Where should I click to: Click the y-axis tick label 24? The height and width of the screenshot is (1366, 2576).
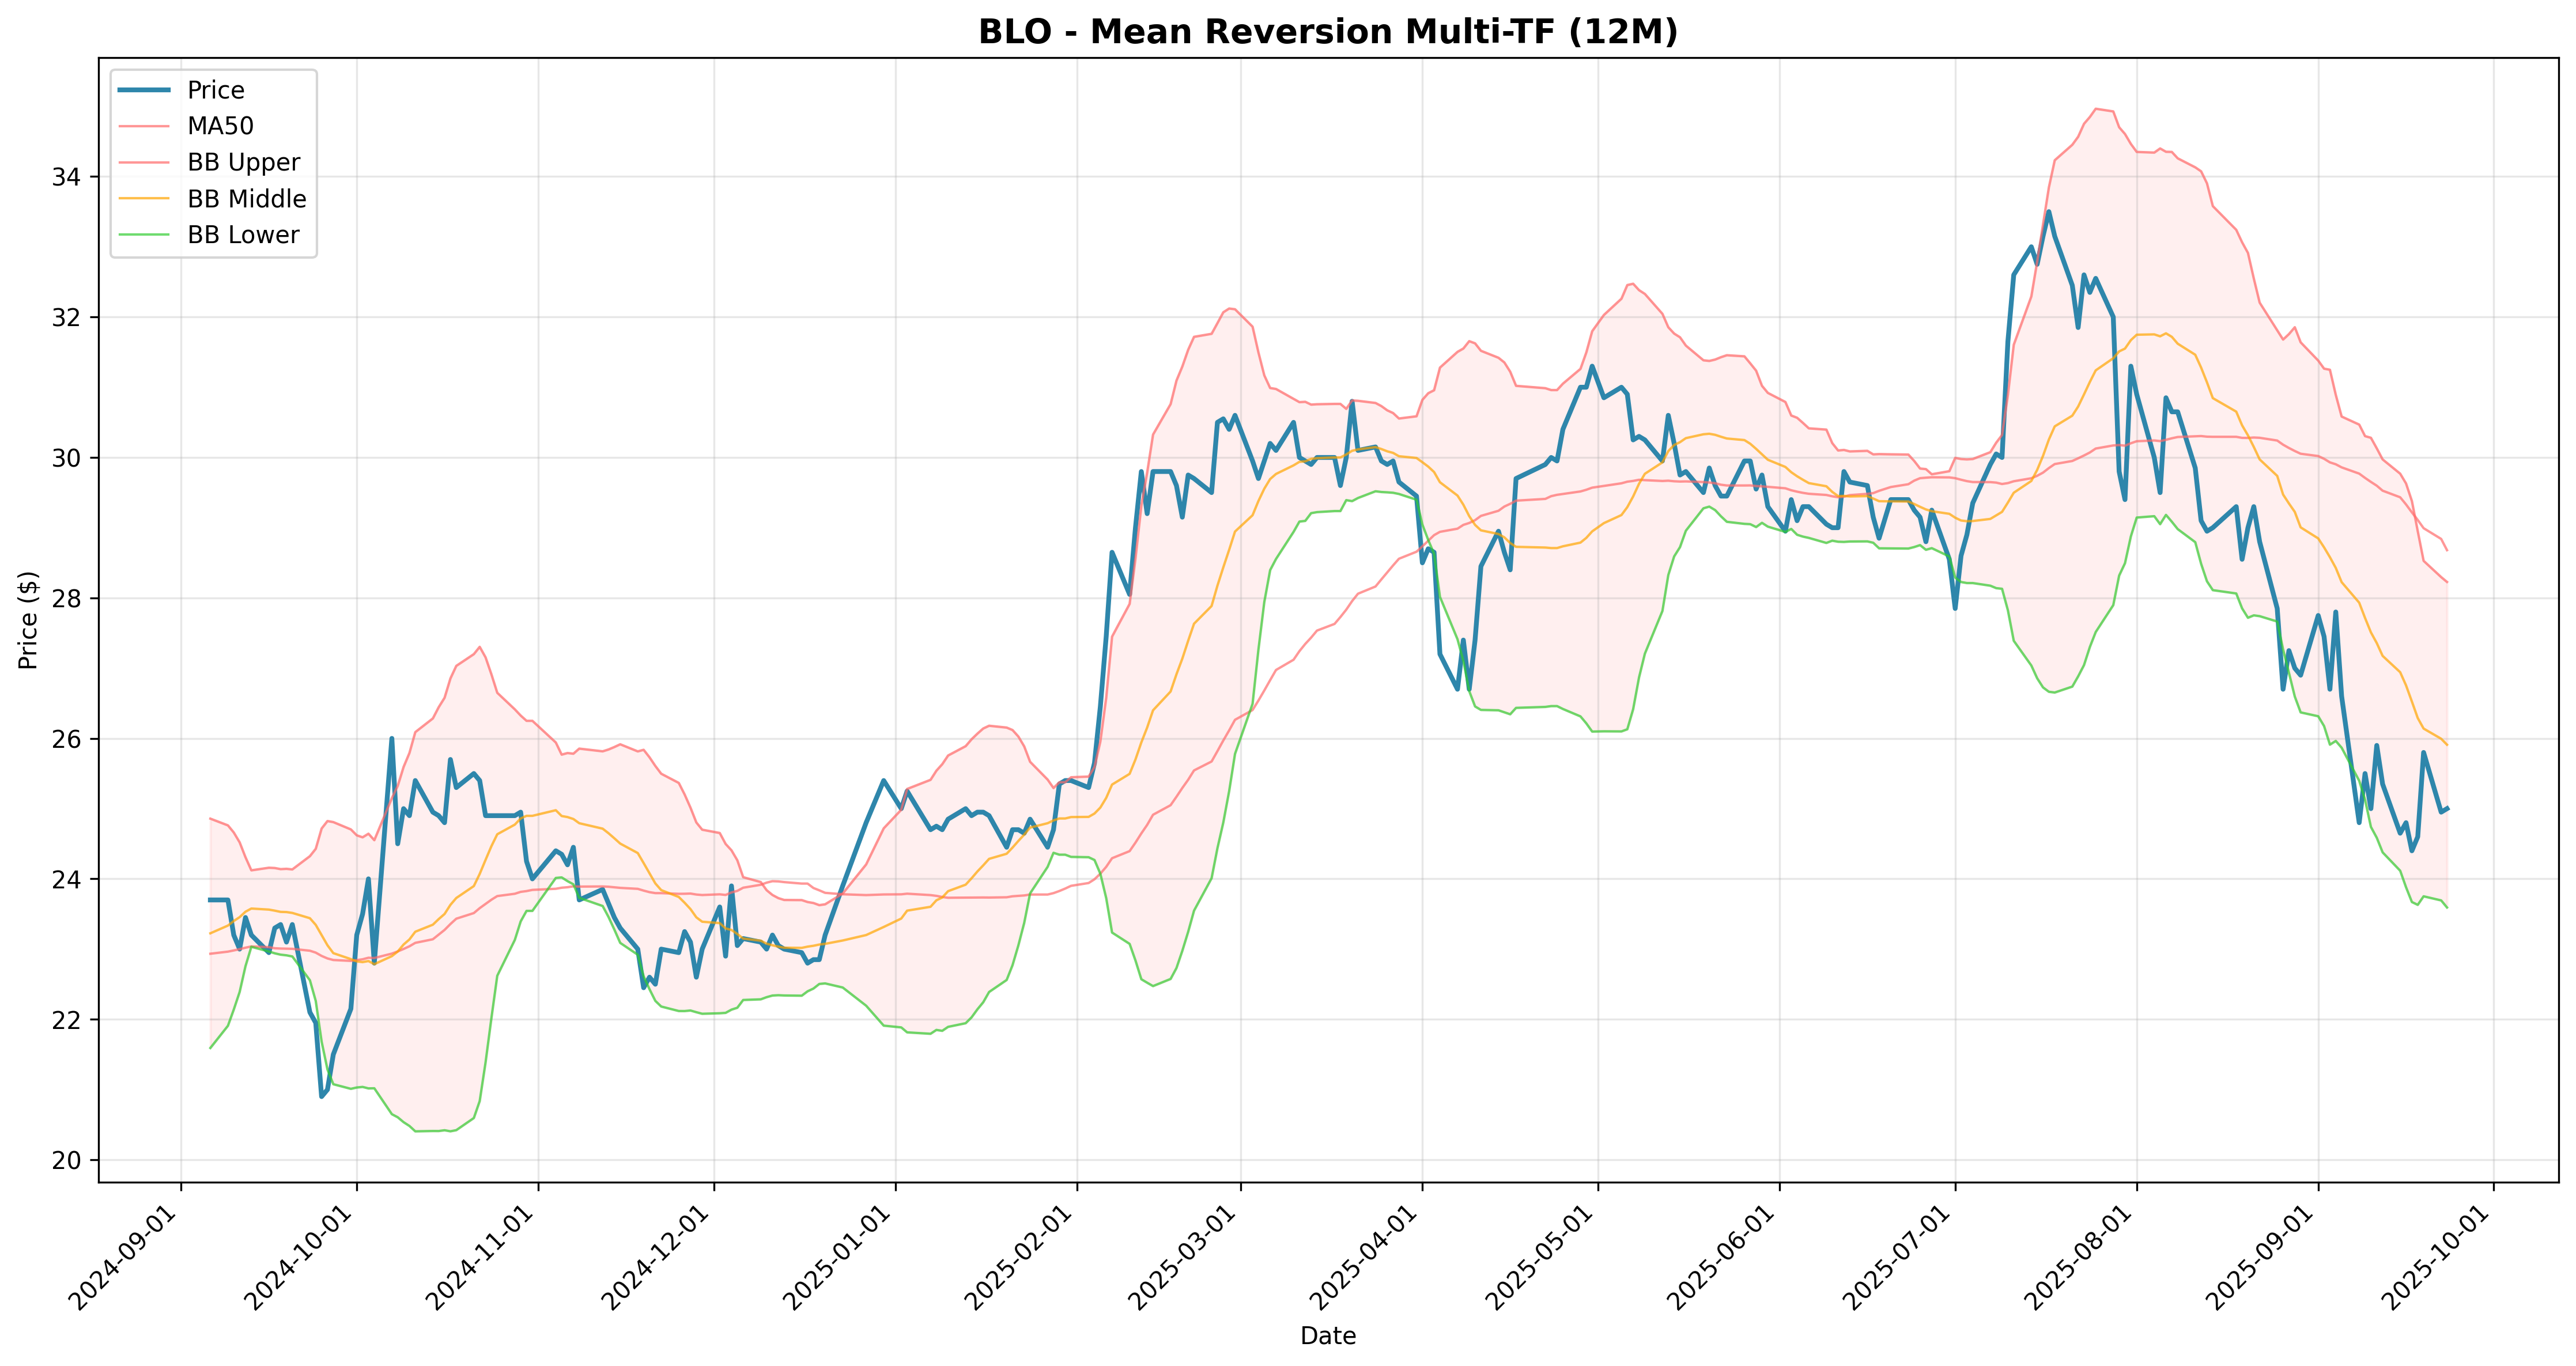[67, 879]
